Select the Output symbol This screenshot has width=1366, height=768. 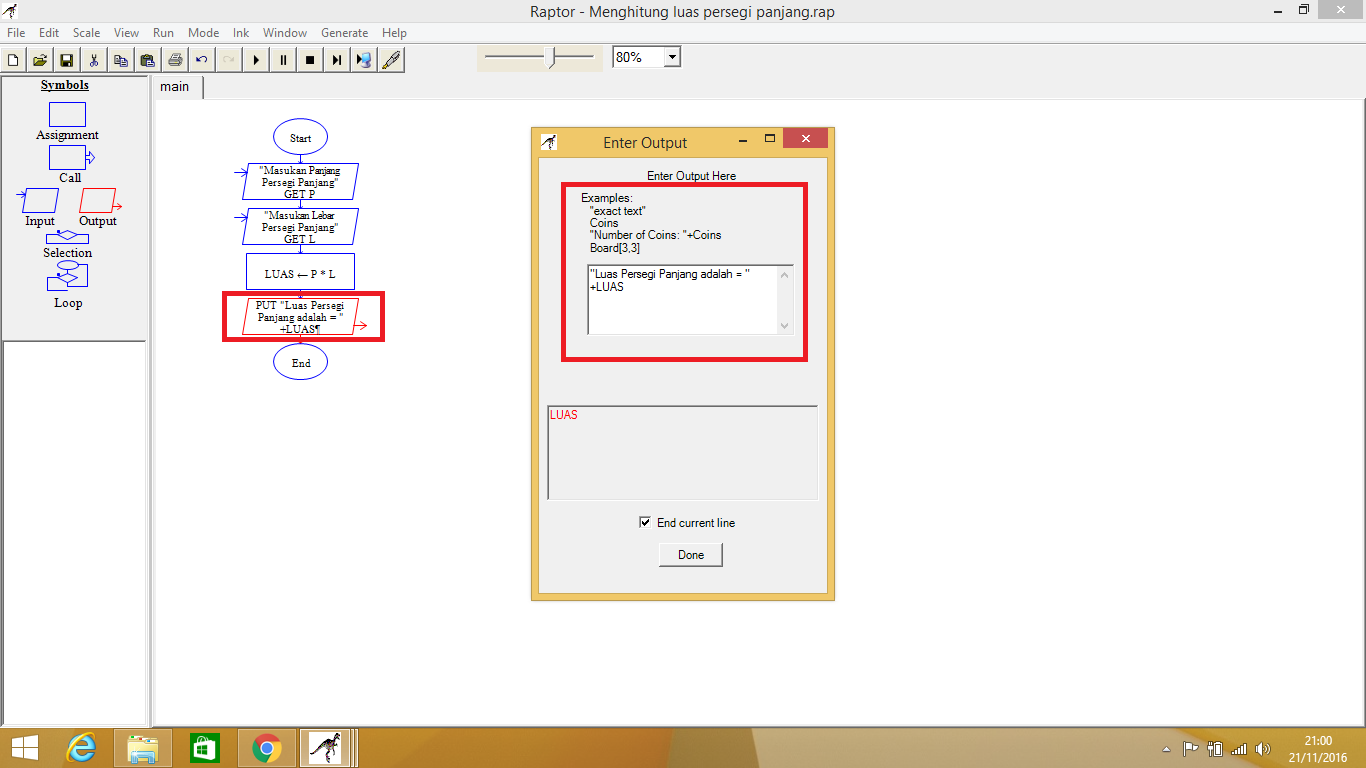pyautogui.click(x=98, y=201)
